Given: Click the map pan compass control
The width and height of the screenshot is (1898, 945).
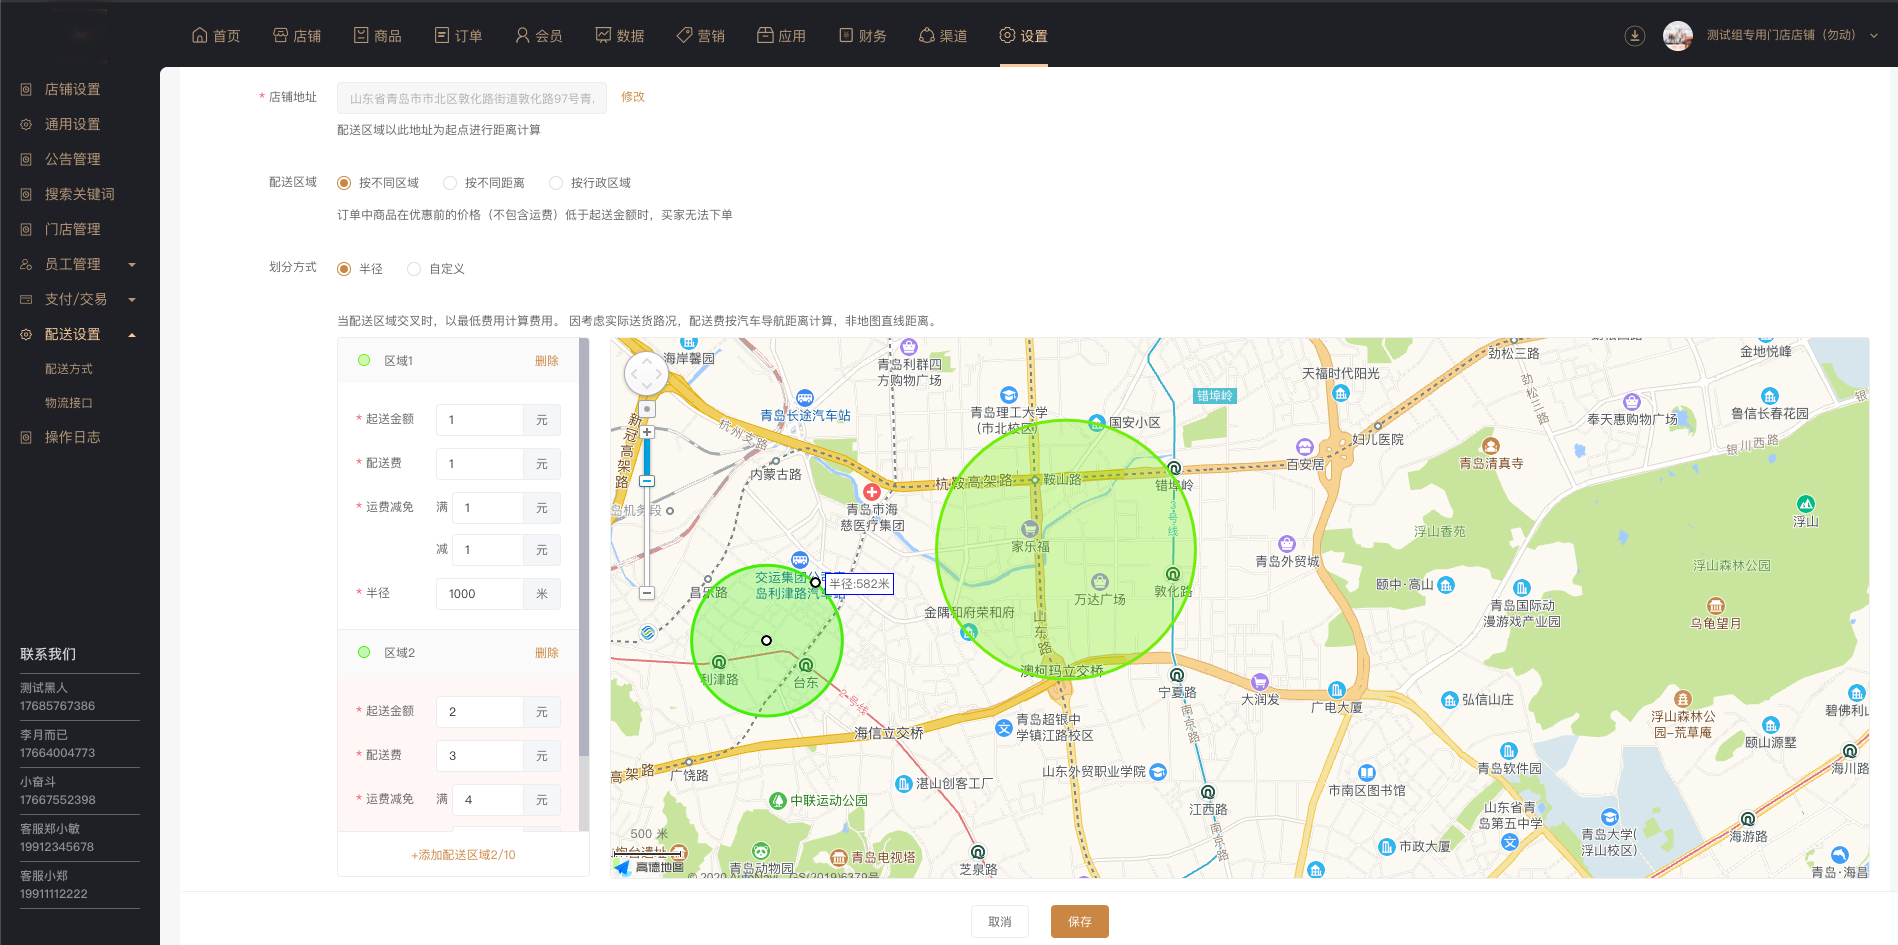Looking at the screenshot, I should [x=645, y=375].
